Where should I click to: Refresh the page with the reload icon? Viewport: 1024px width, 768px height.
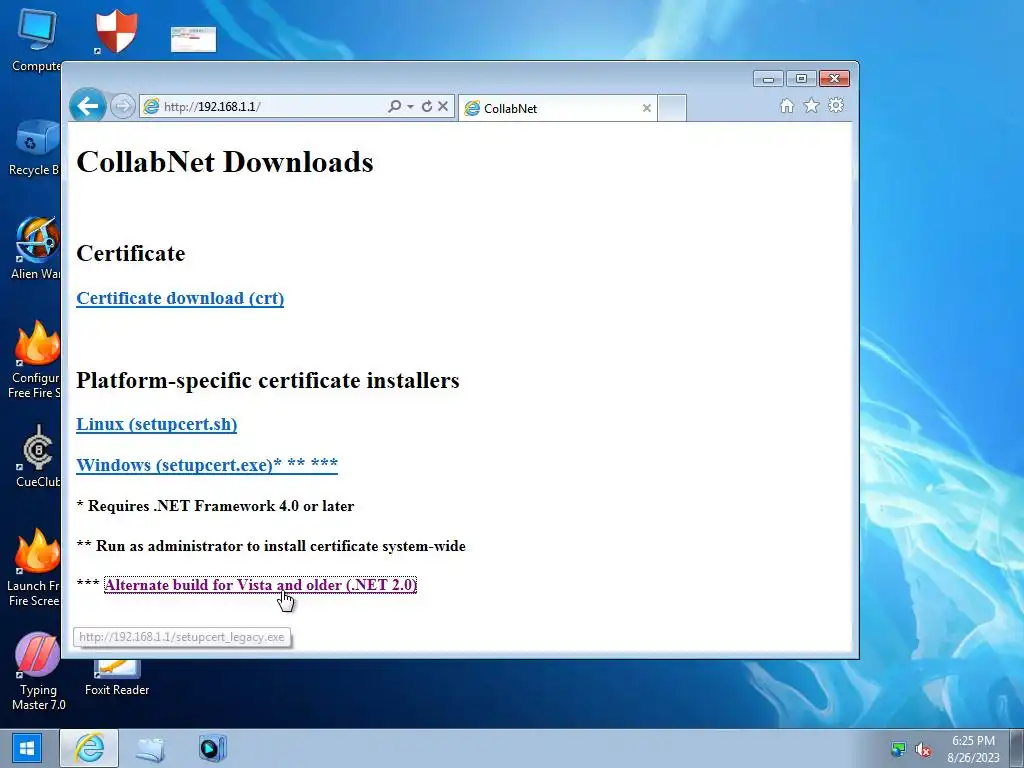426,106
